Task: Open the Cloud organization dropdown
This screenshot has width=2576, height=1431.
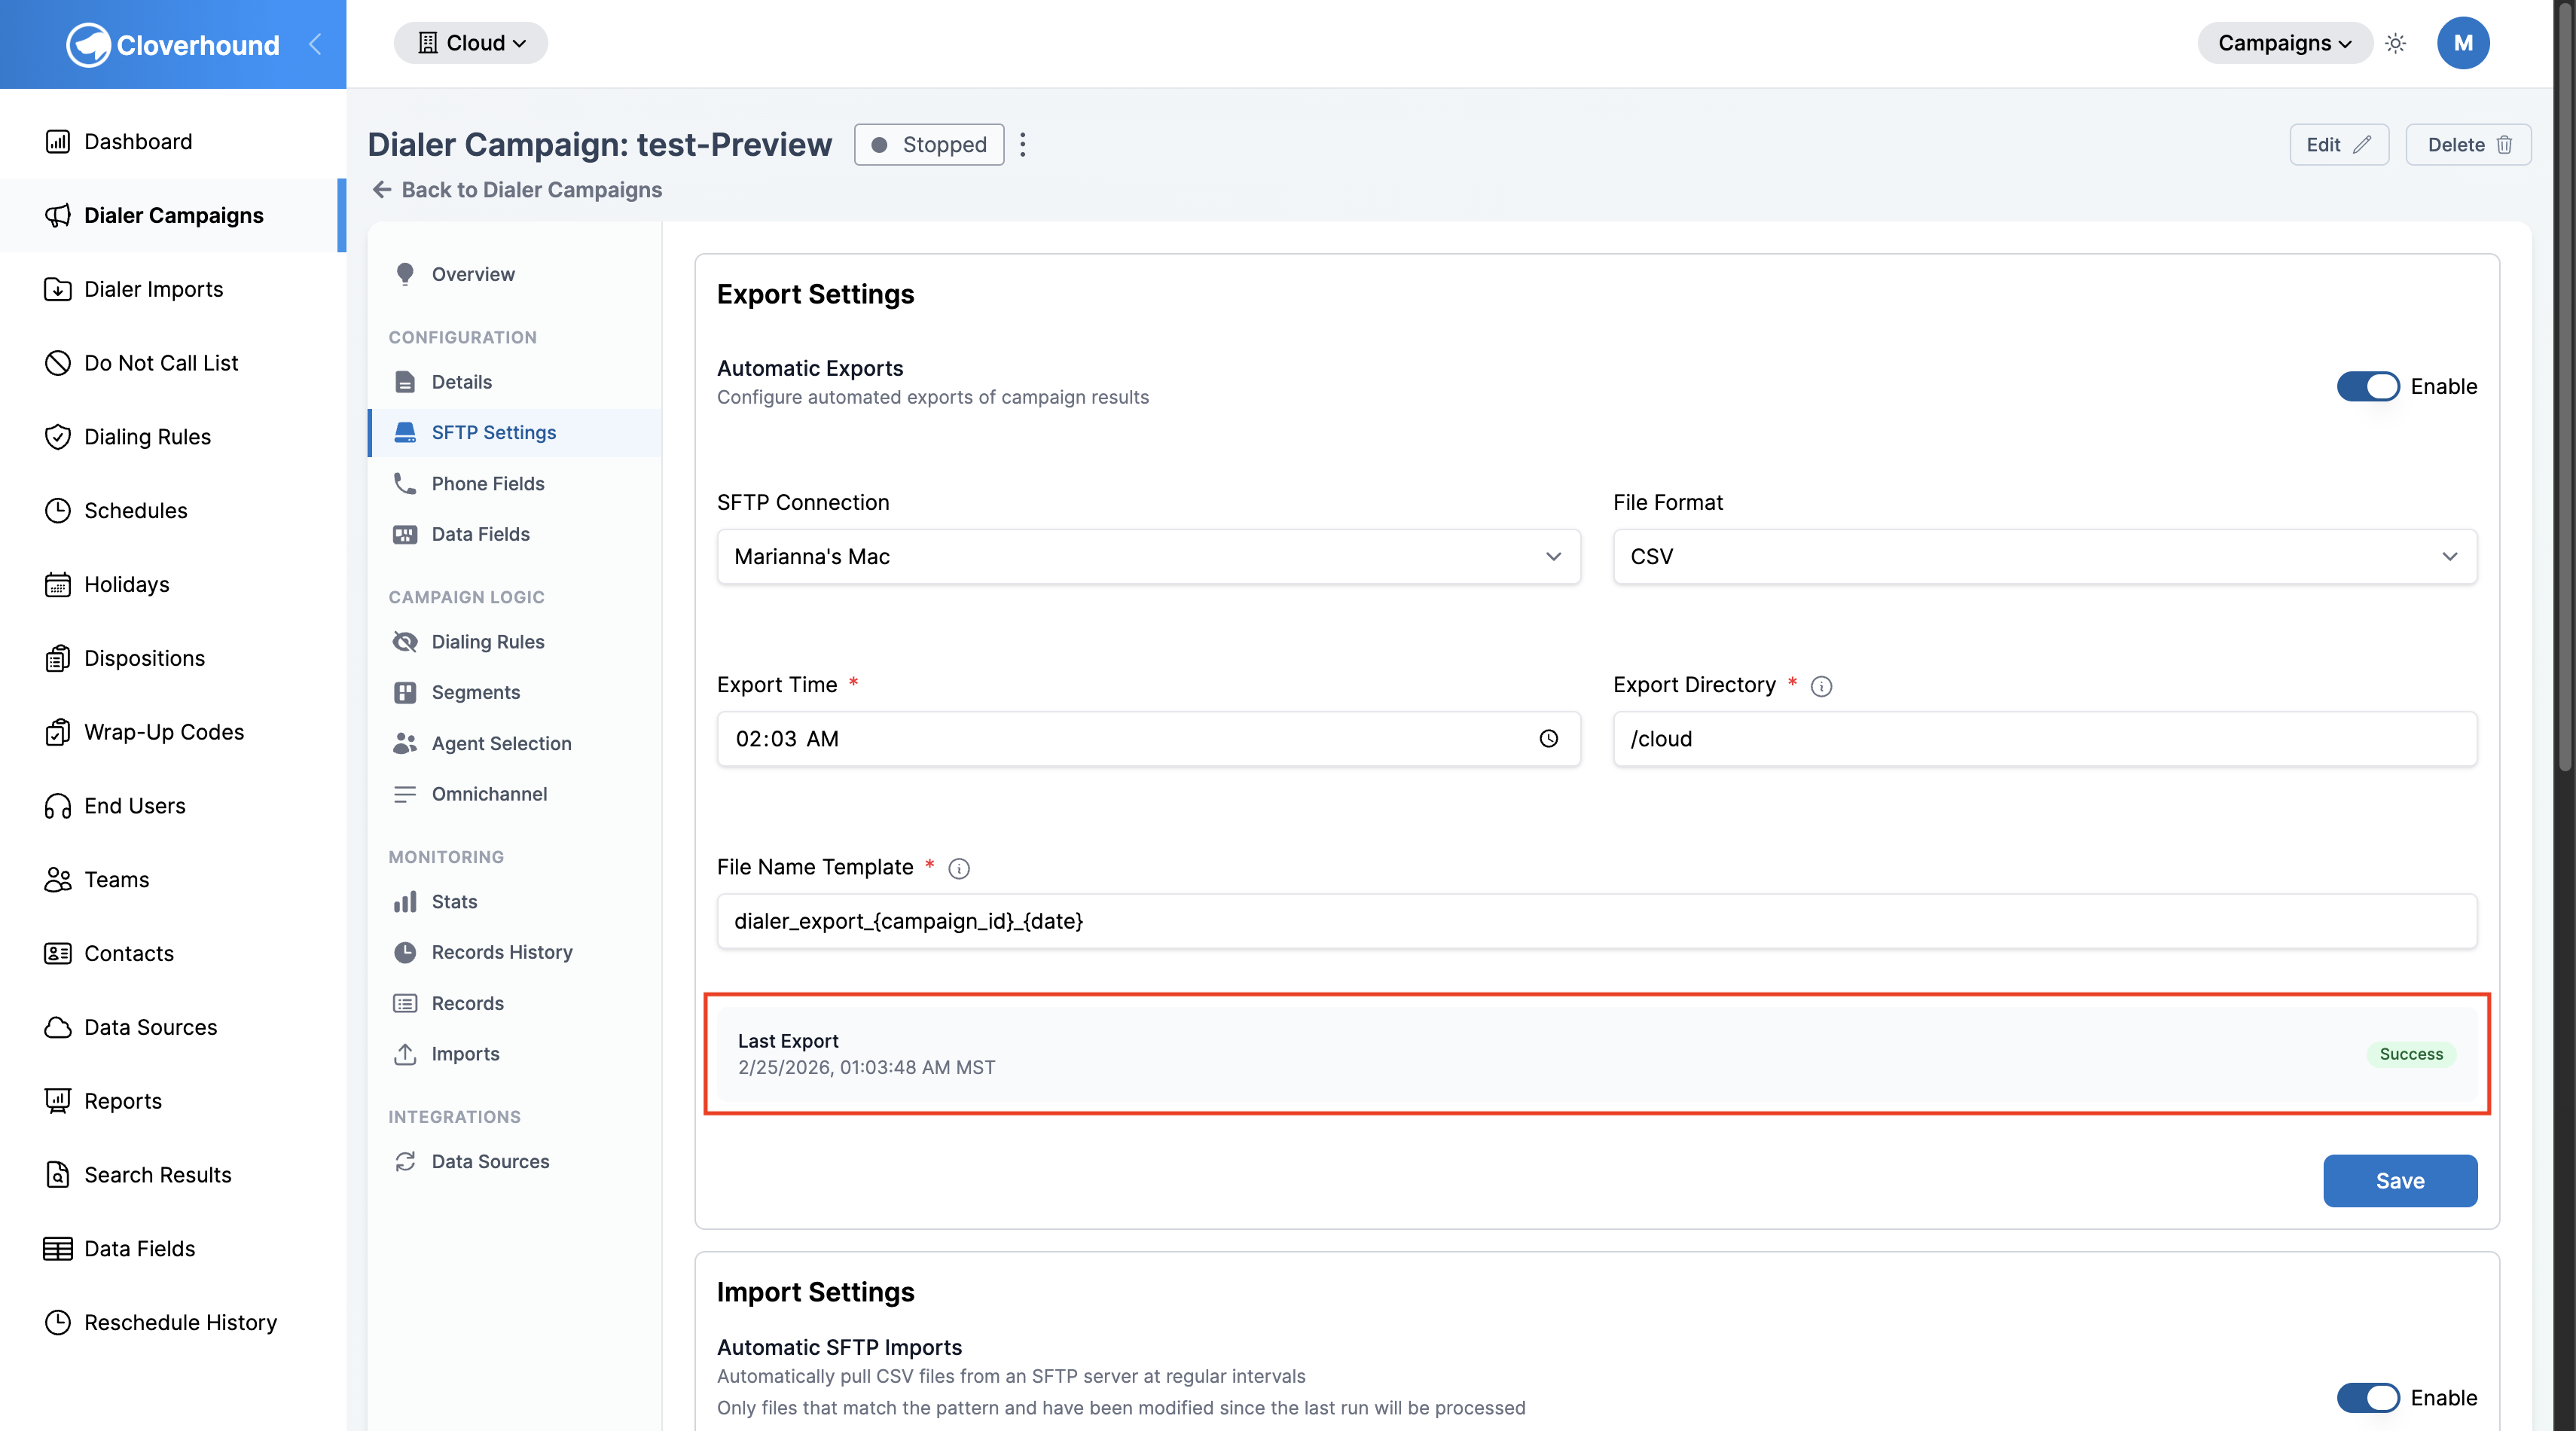Action: click(471, 43)
